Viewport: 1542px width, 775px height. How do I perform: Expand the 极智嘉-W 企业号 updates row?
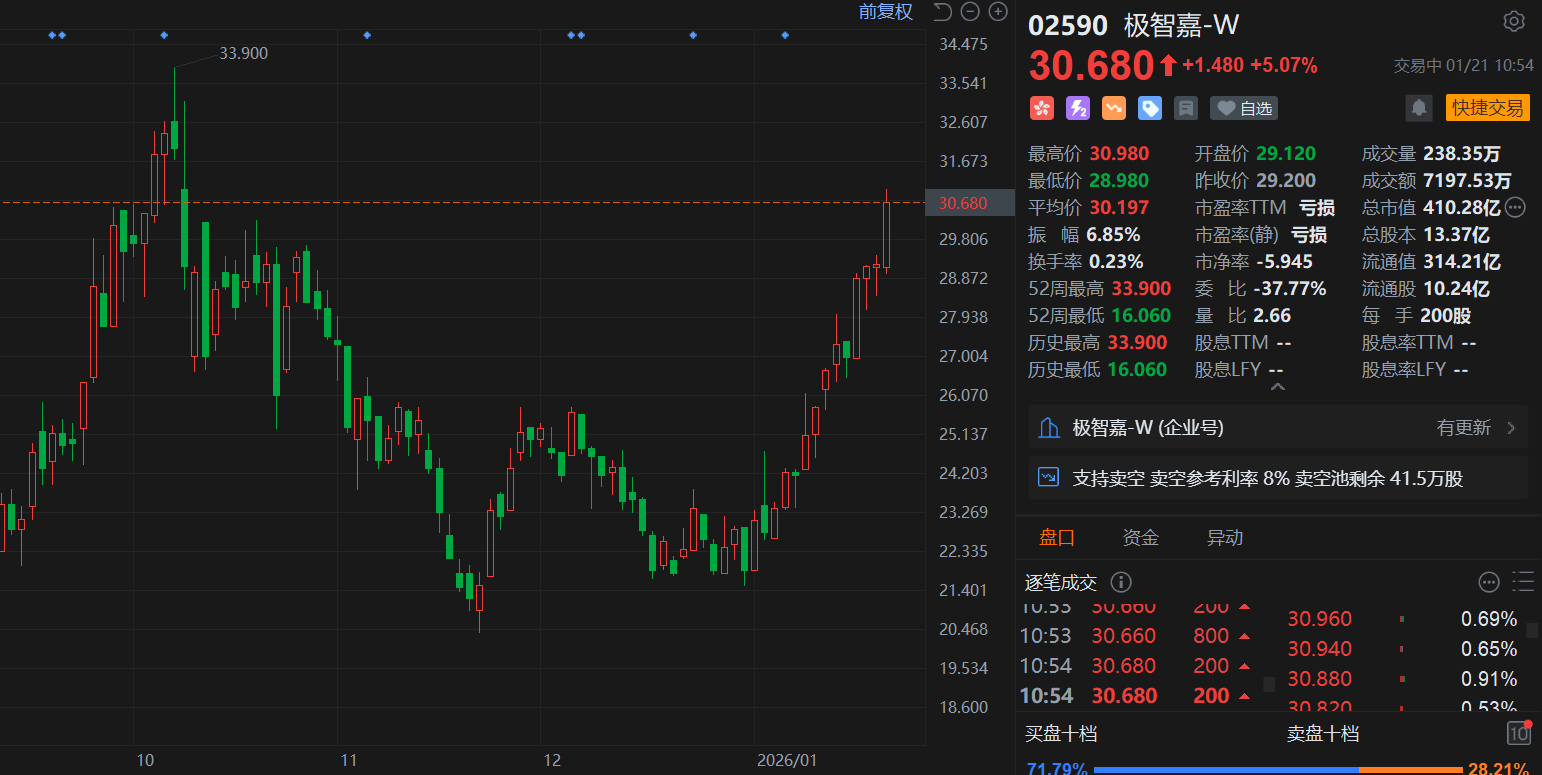1278,428
